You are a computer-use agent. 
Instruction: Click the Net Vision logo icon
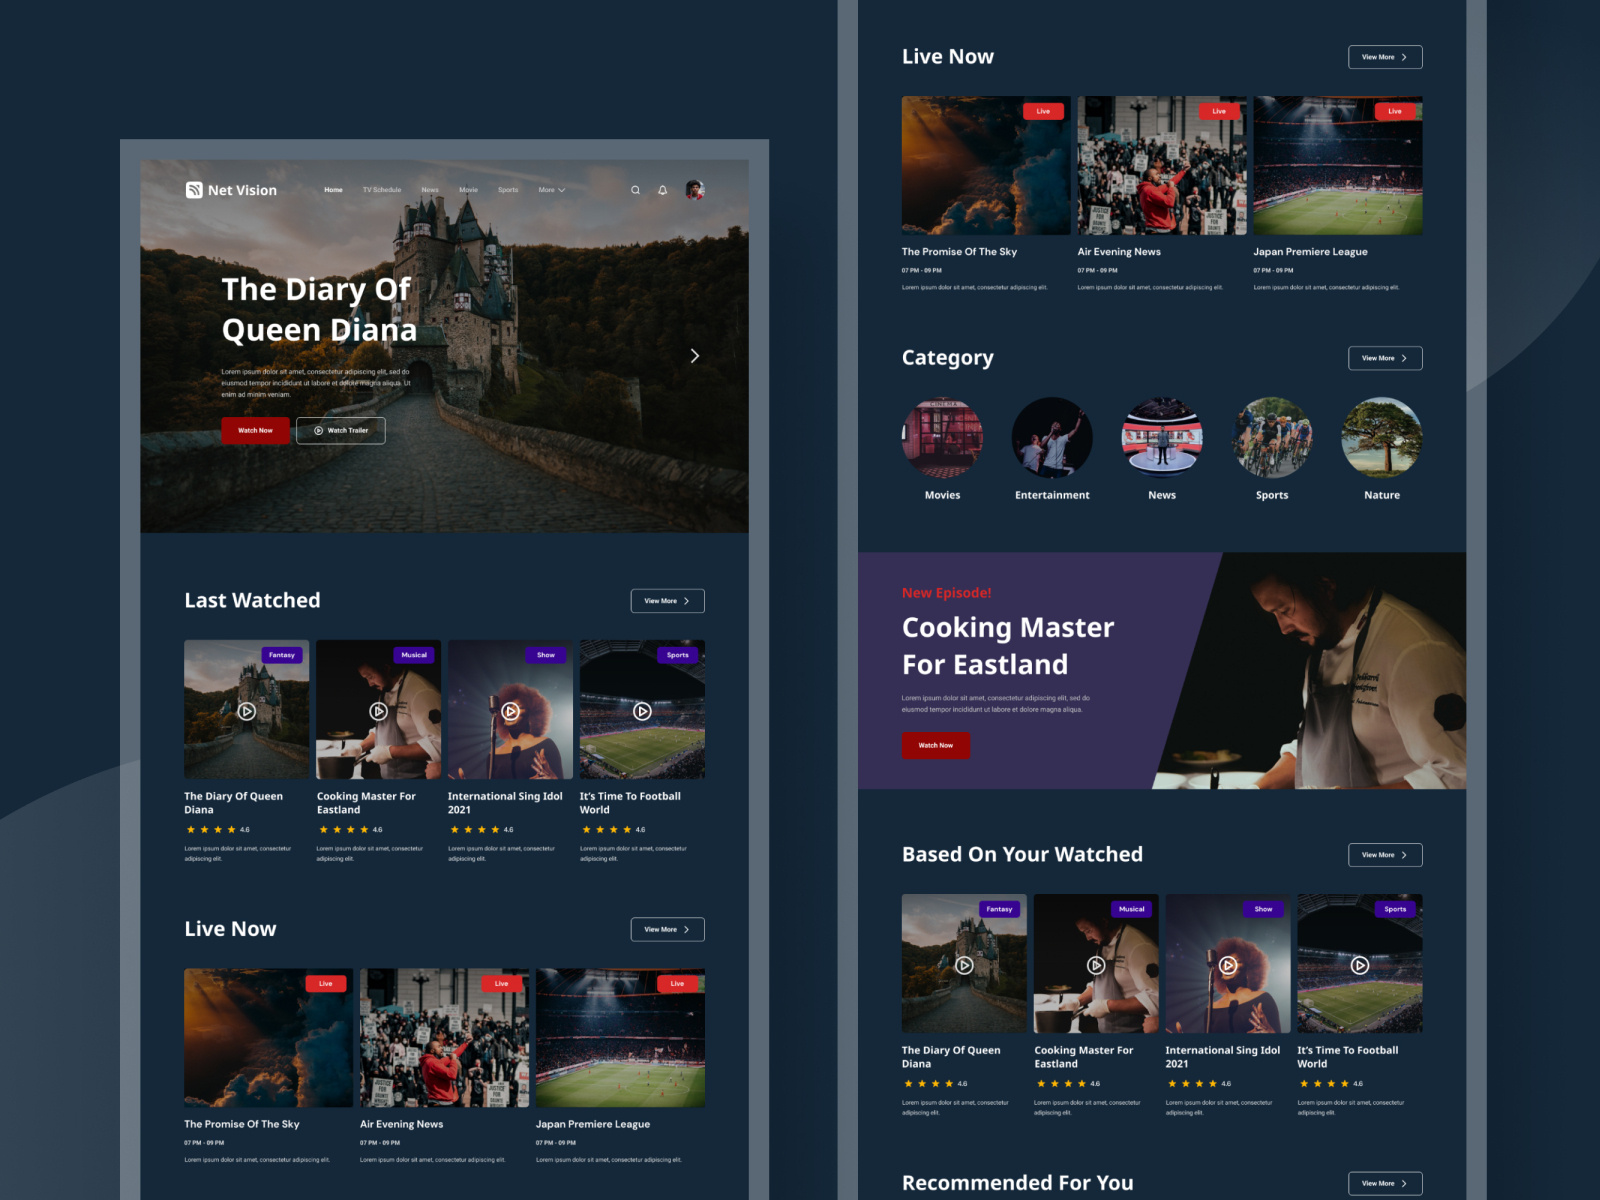[x=193, y=189]
